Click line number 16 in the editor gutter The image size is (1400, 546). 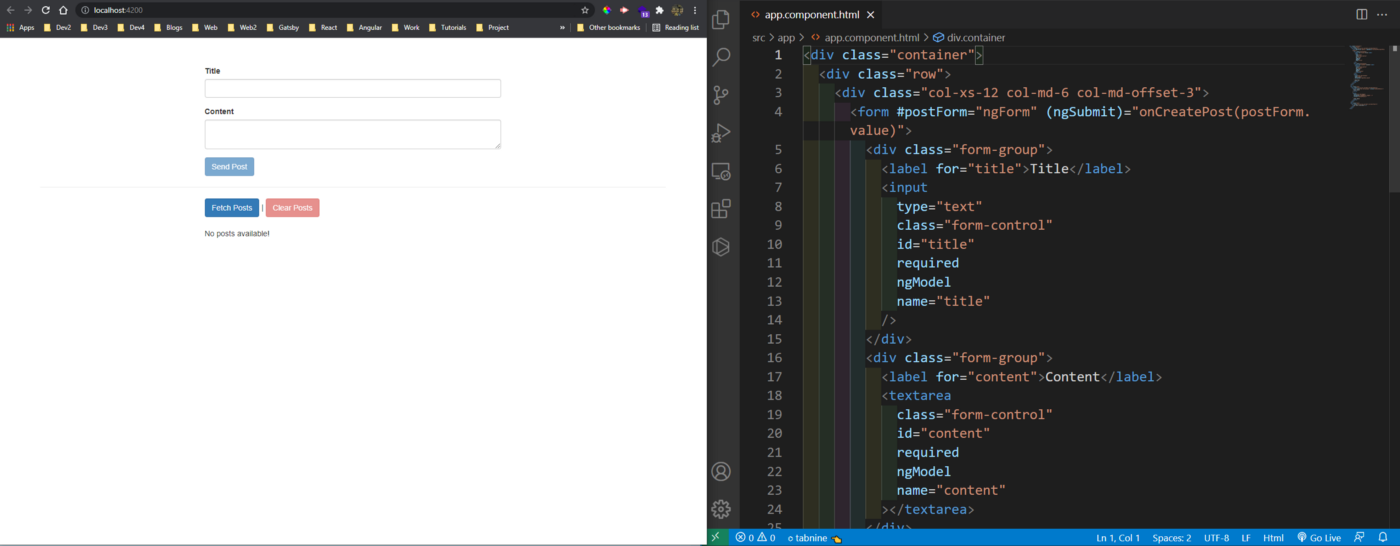pos(774,357)
